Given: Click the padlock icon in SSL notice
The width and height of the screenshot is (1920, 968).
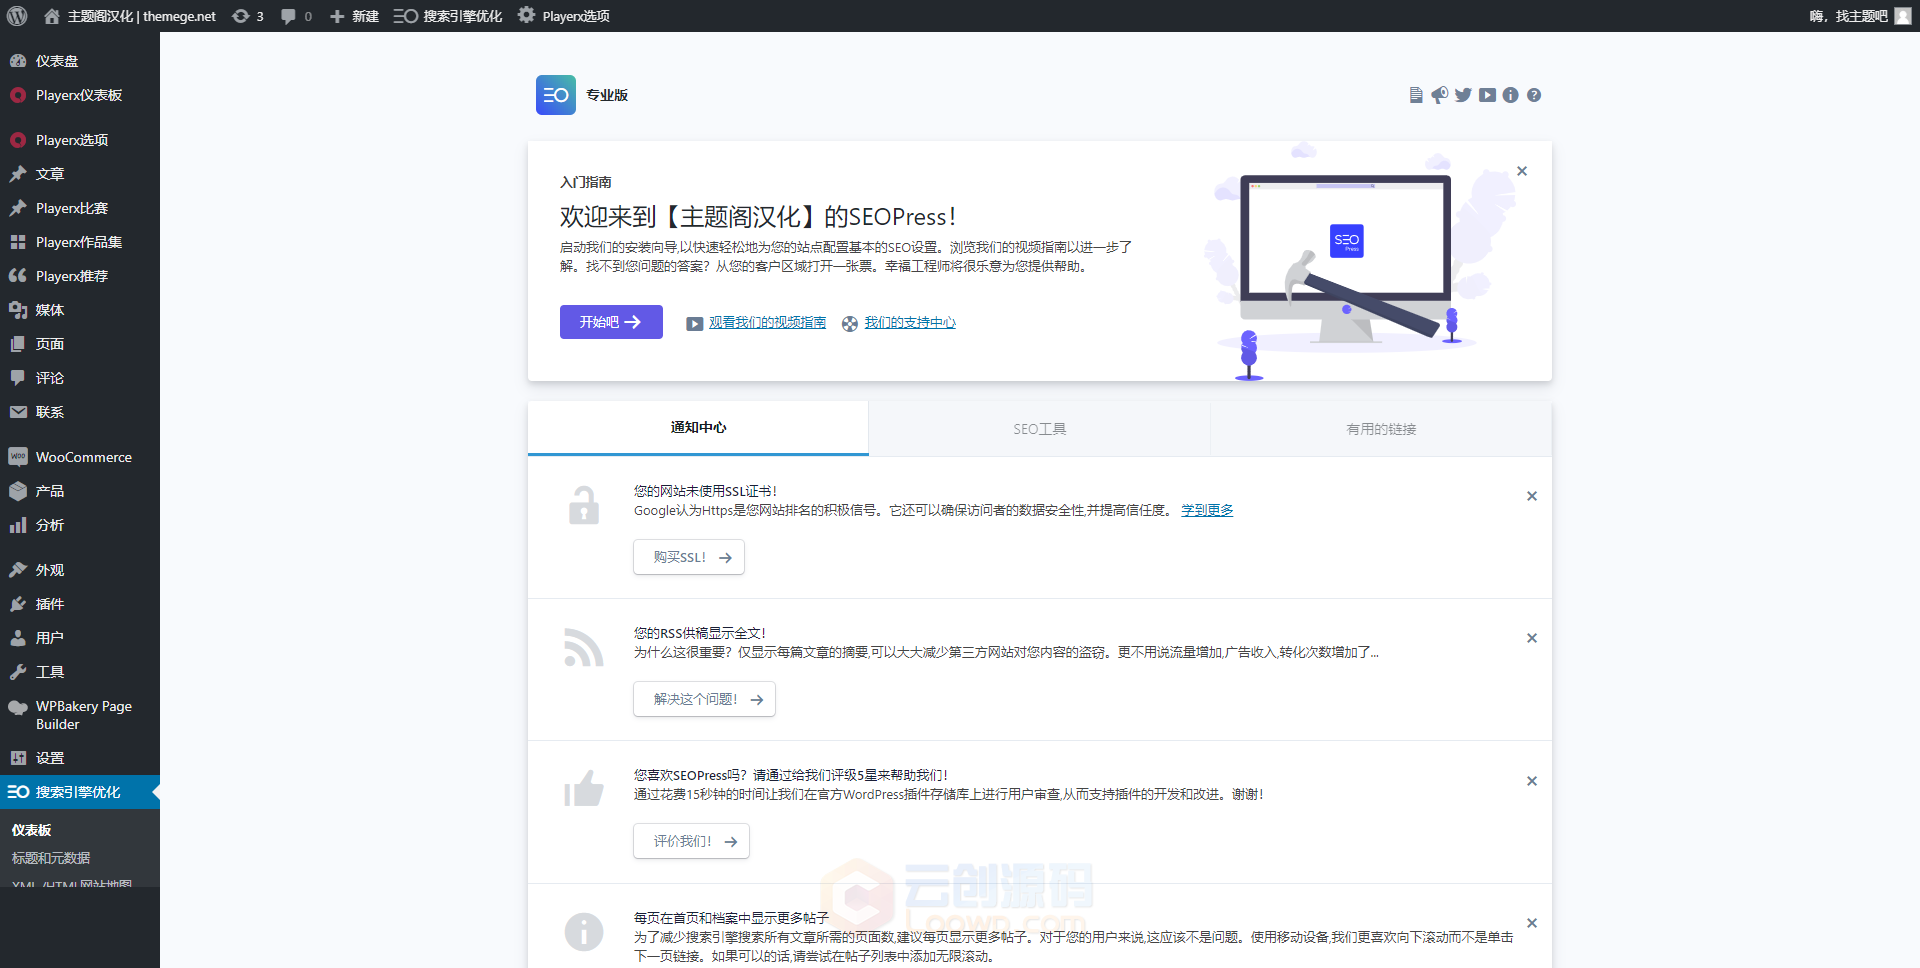Looking at the screenshot, I should [x=584, y=505].
